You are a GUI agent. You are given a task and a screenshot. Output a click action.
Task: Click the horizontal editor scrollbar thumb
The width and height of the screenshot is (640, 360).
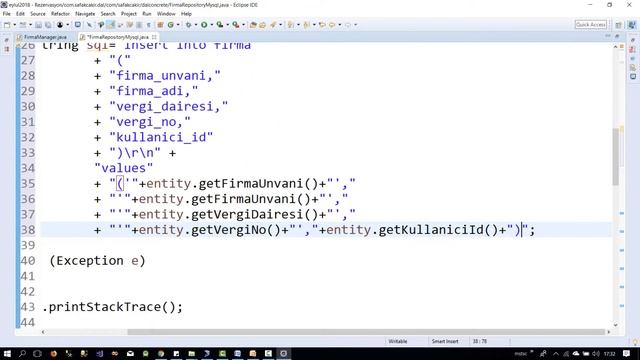click(366, 332)
